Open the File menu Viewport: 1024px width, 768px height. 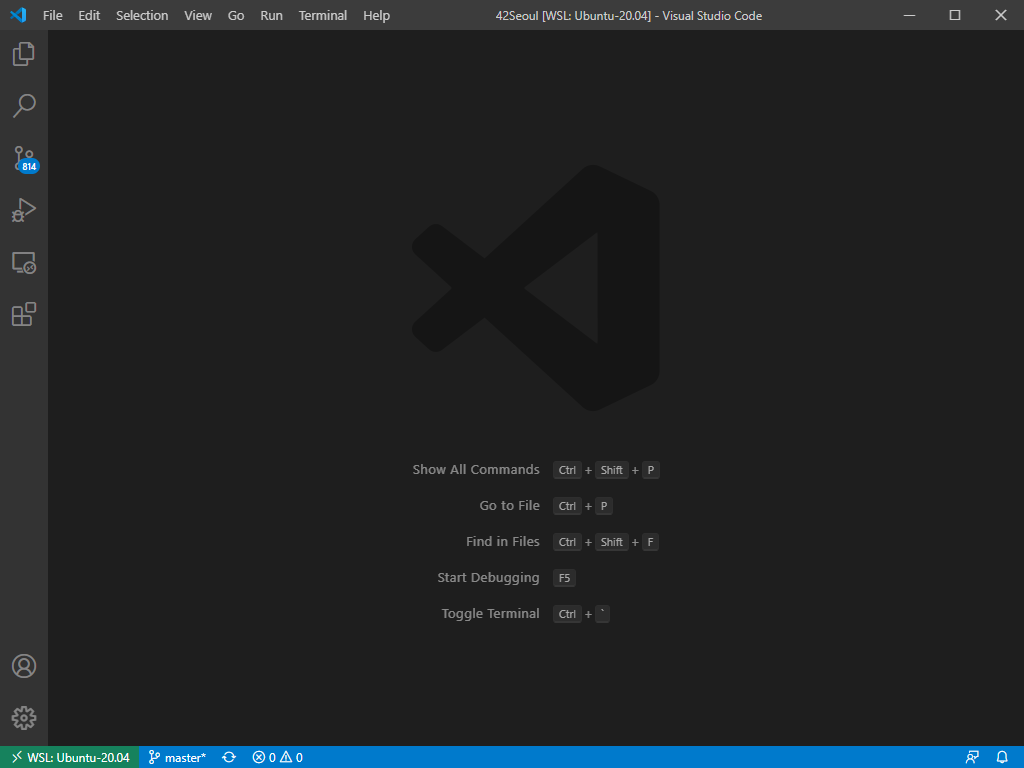52,16
